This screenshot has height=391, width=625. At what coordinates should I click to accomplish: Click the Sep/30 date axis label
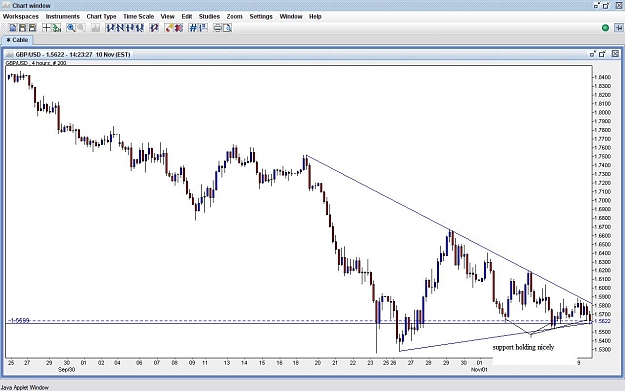[x=66, y=369]
